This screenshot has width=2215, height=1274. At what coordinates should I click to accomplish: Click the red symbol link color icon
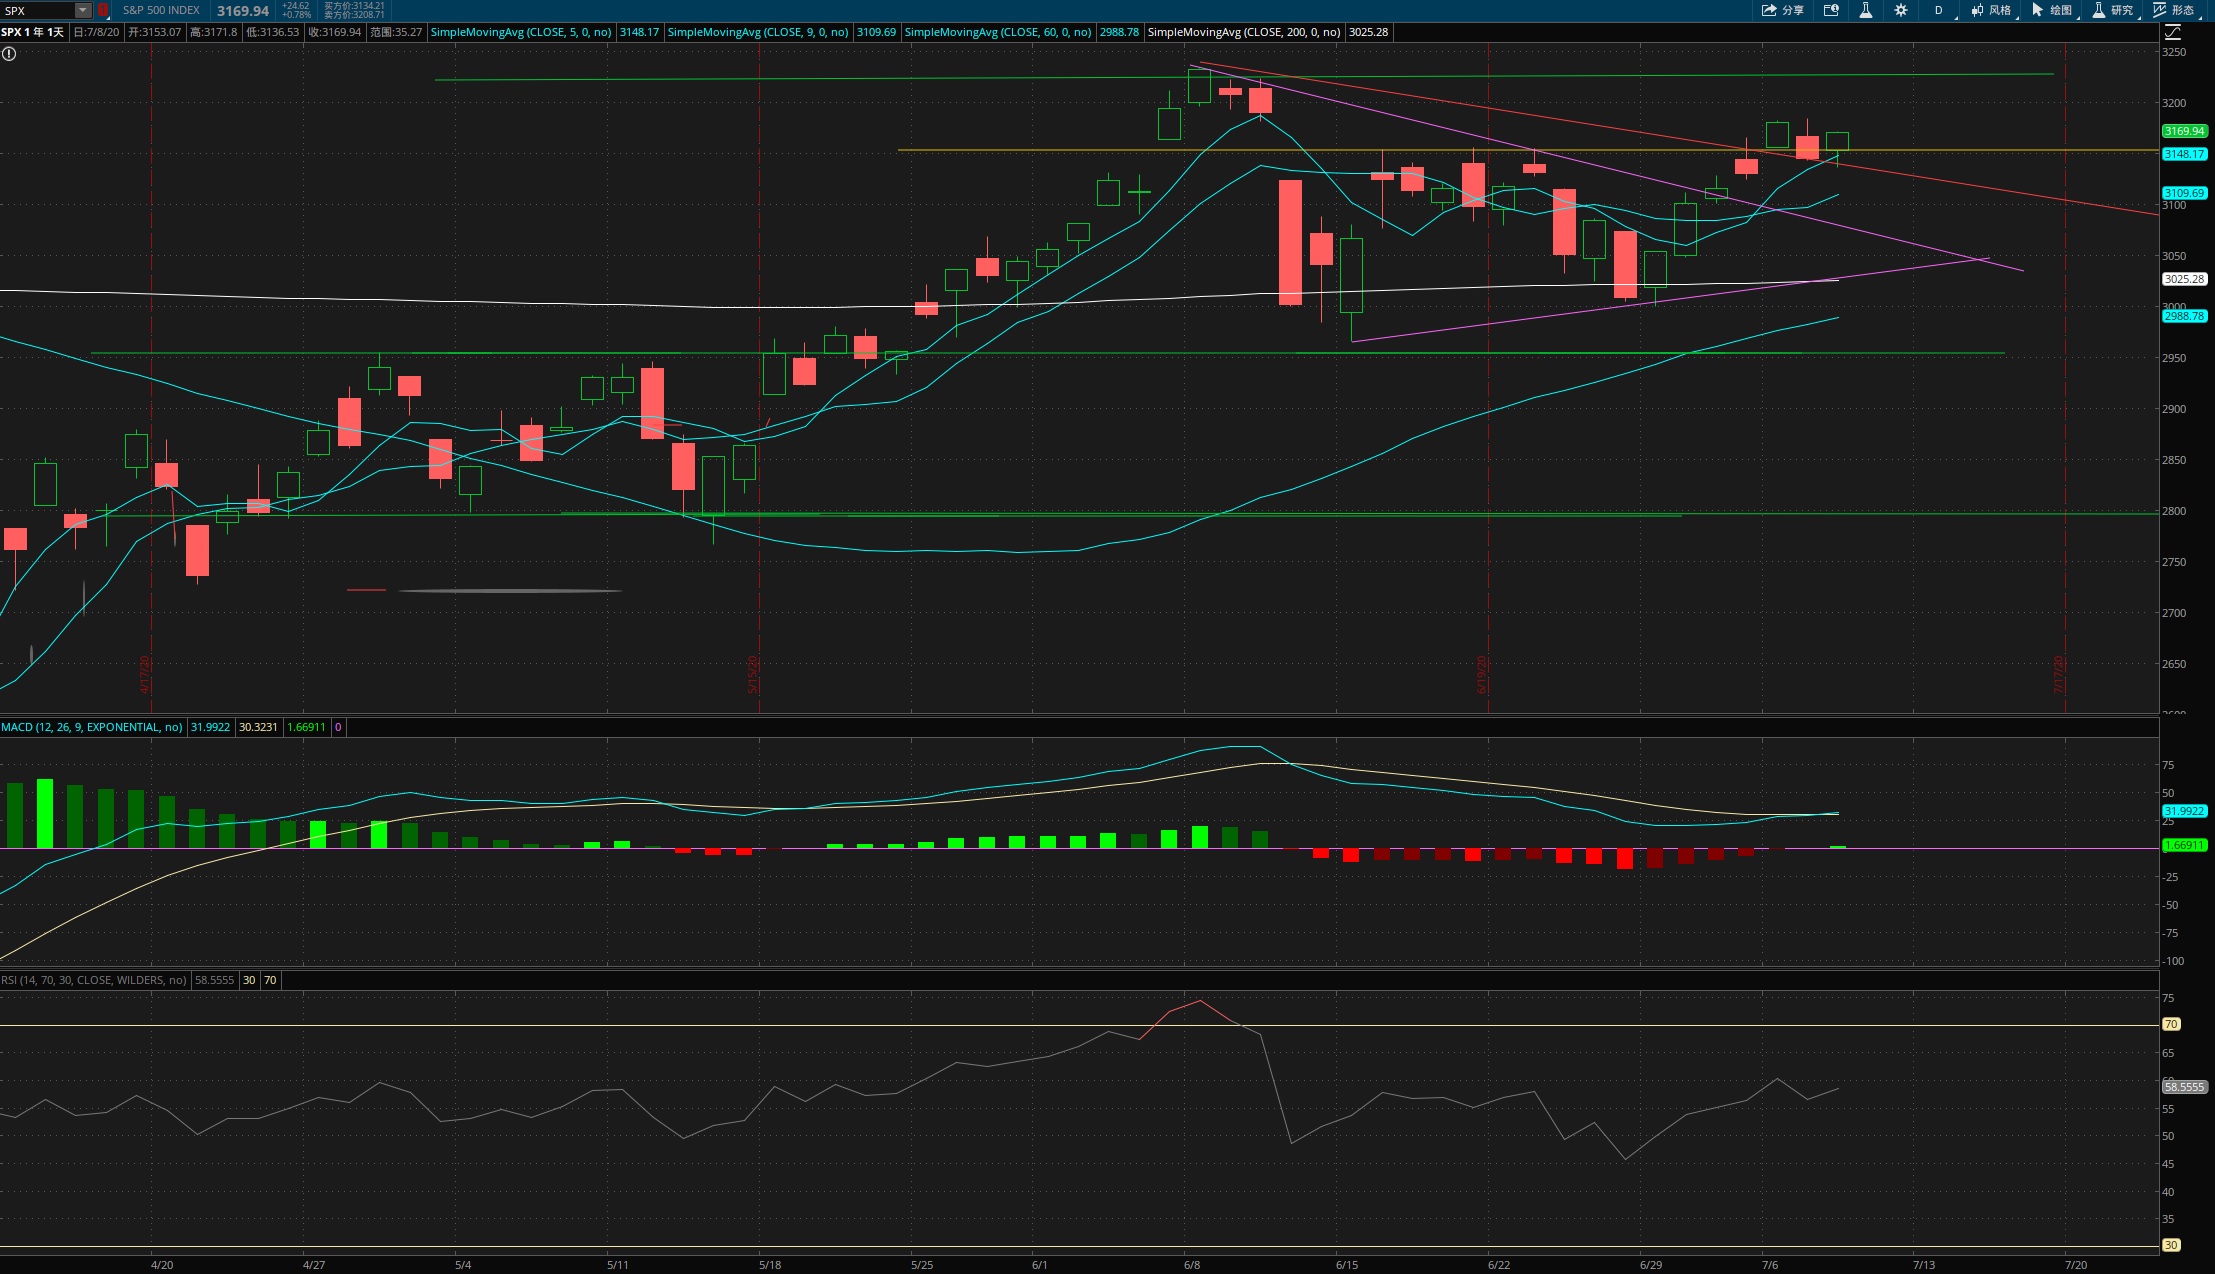pyautogui.click(x=103, y=10)
